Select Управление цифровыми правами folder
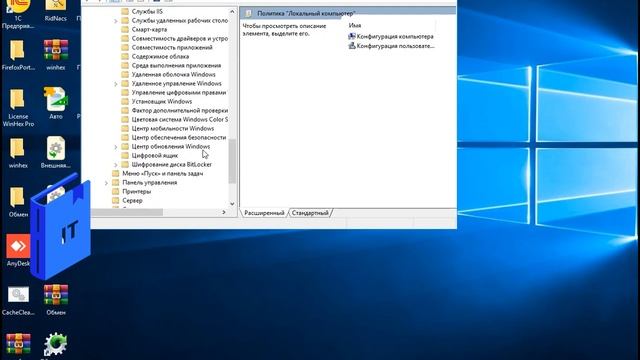 point(174,92)
